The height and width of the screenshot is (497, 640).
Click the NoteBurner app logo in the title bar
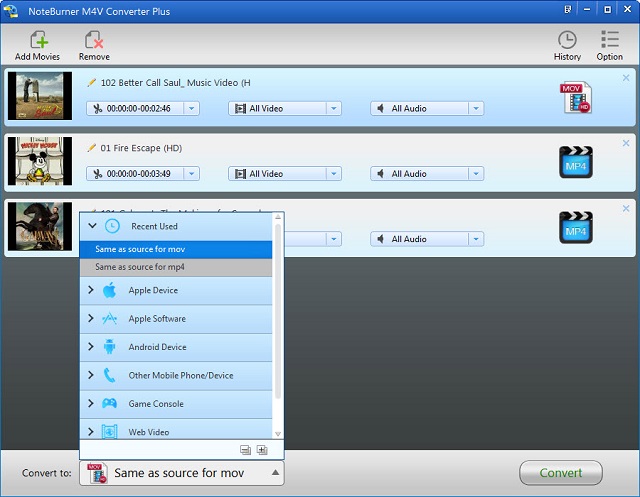[x=10, y=10]
